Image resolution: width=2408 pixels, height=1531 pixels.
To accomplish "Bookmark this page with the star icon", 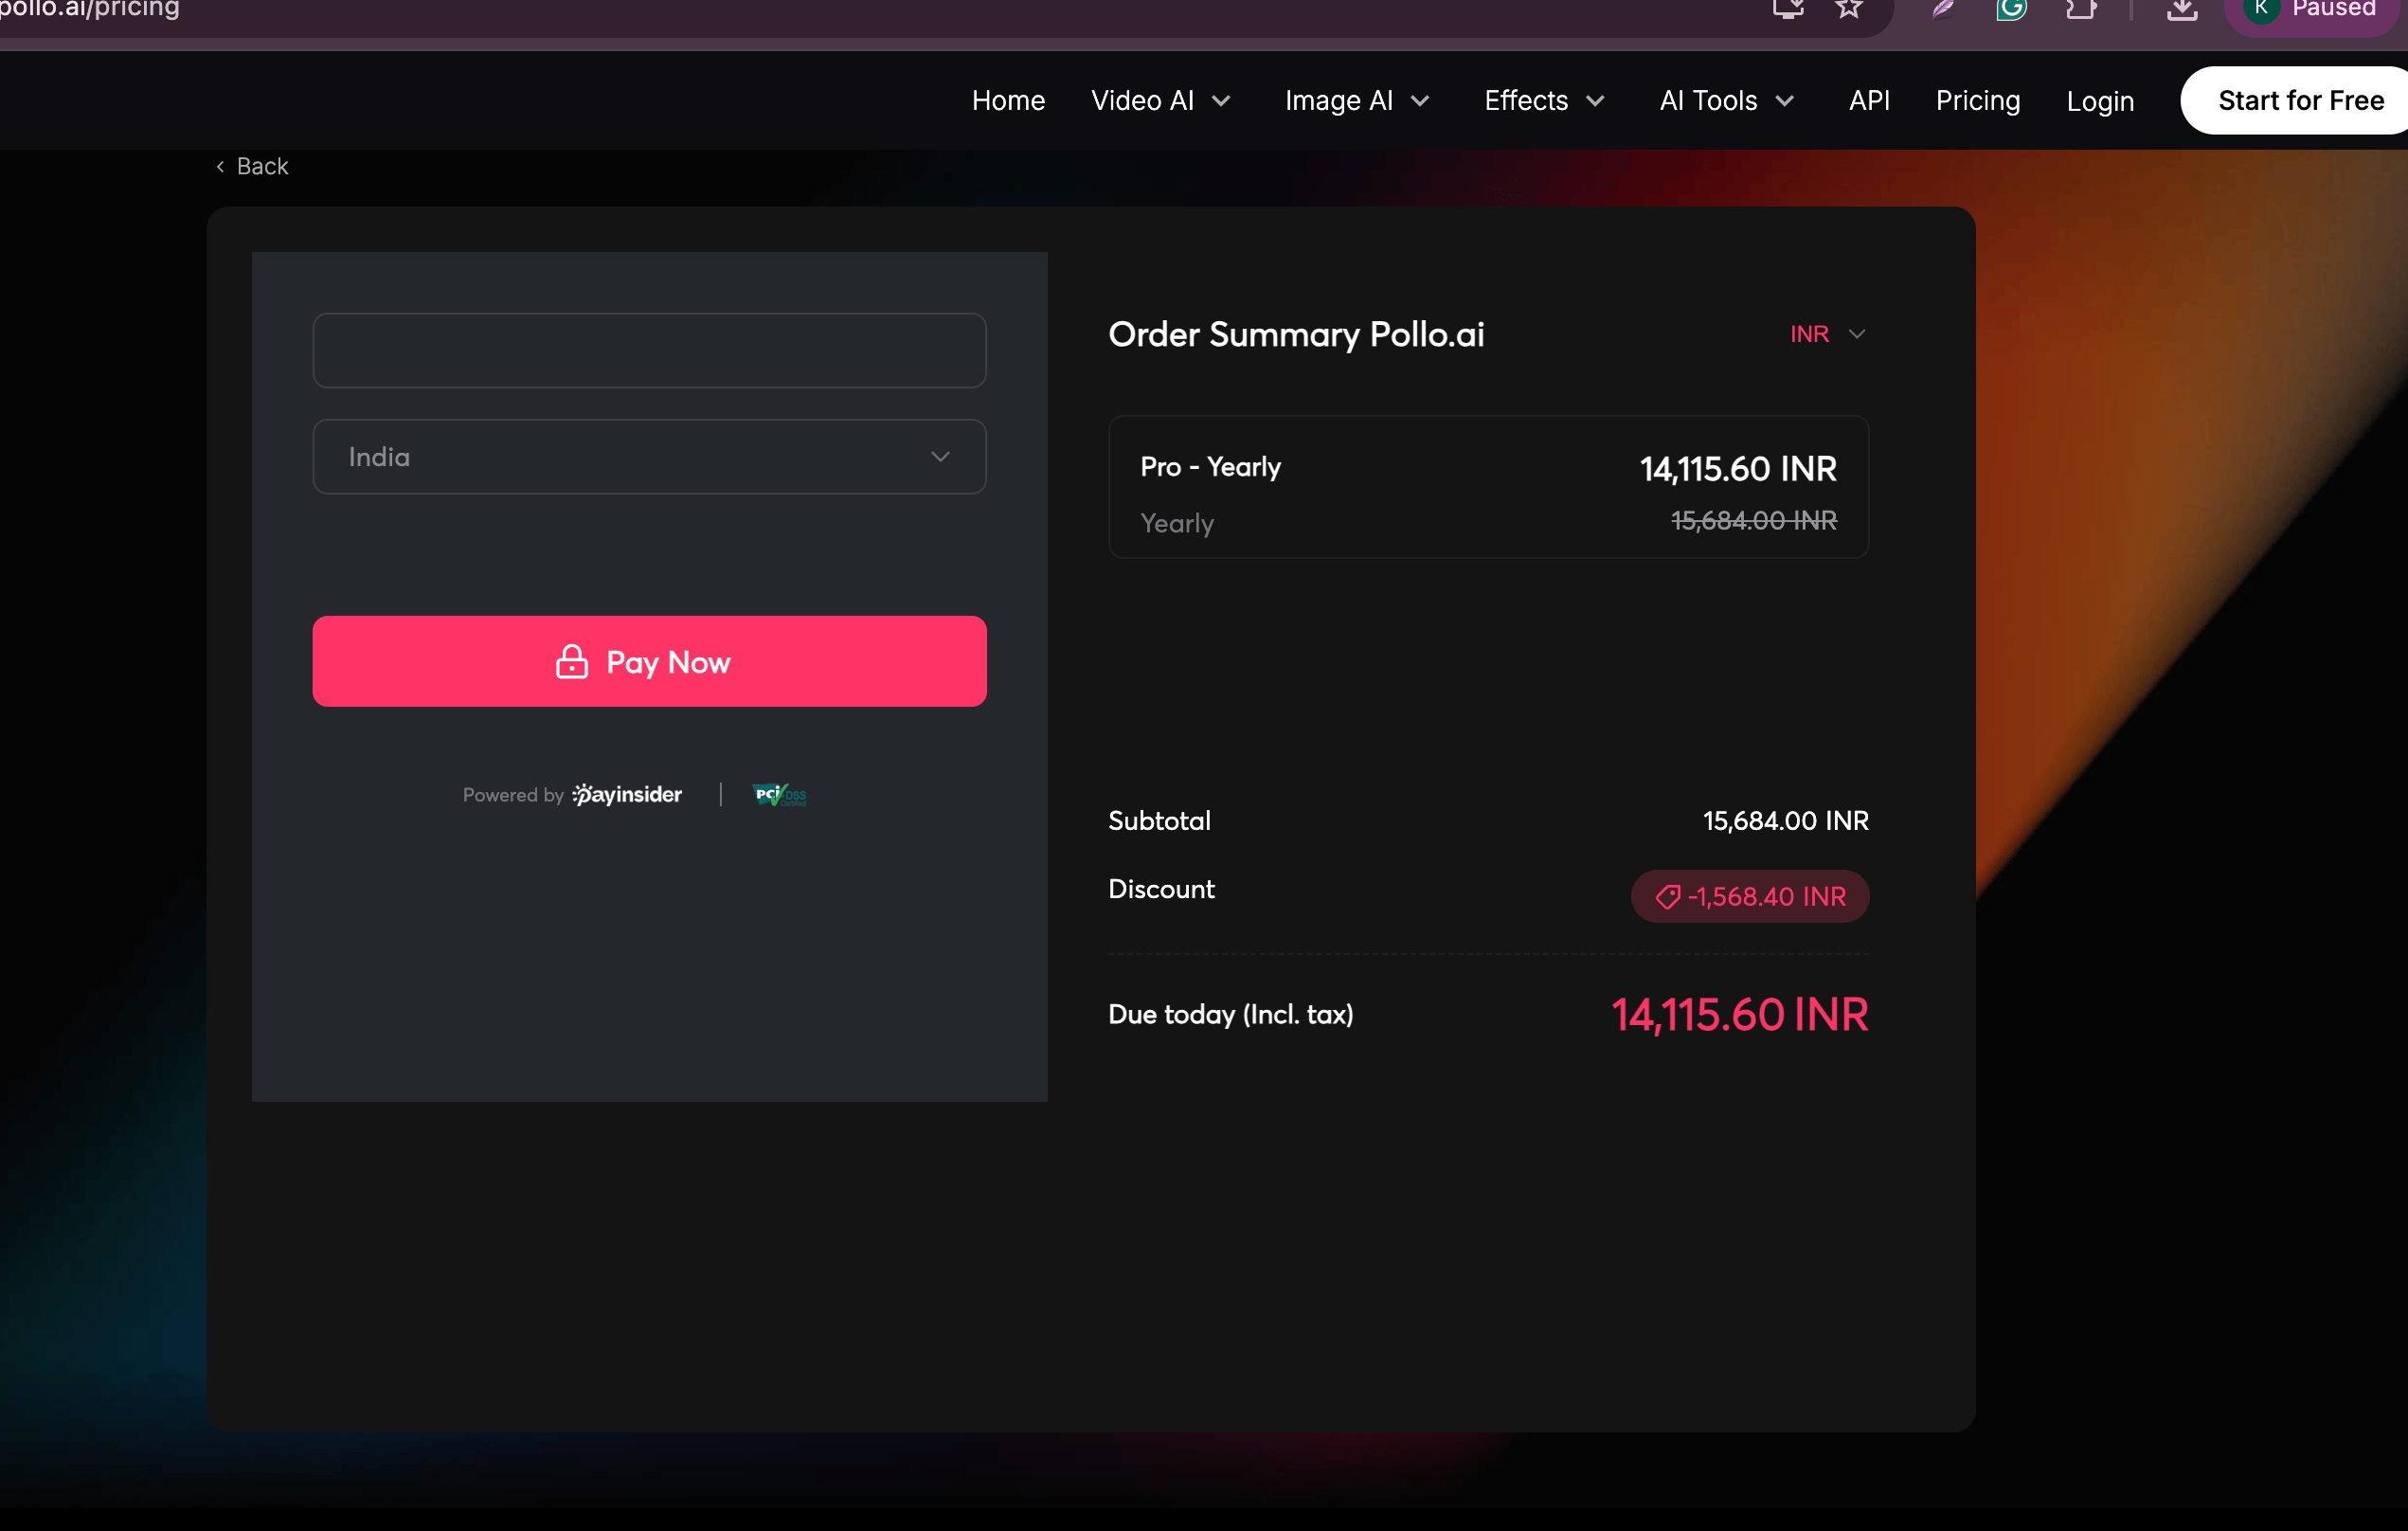I will 1849,9.
